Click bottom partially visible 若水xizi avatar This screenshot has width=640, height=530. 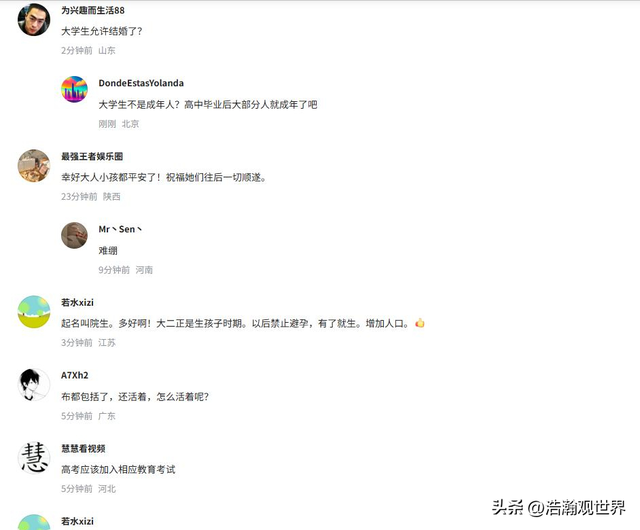tap(34, 522)
